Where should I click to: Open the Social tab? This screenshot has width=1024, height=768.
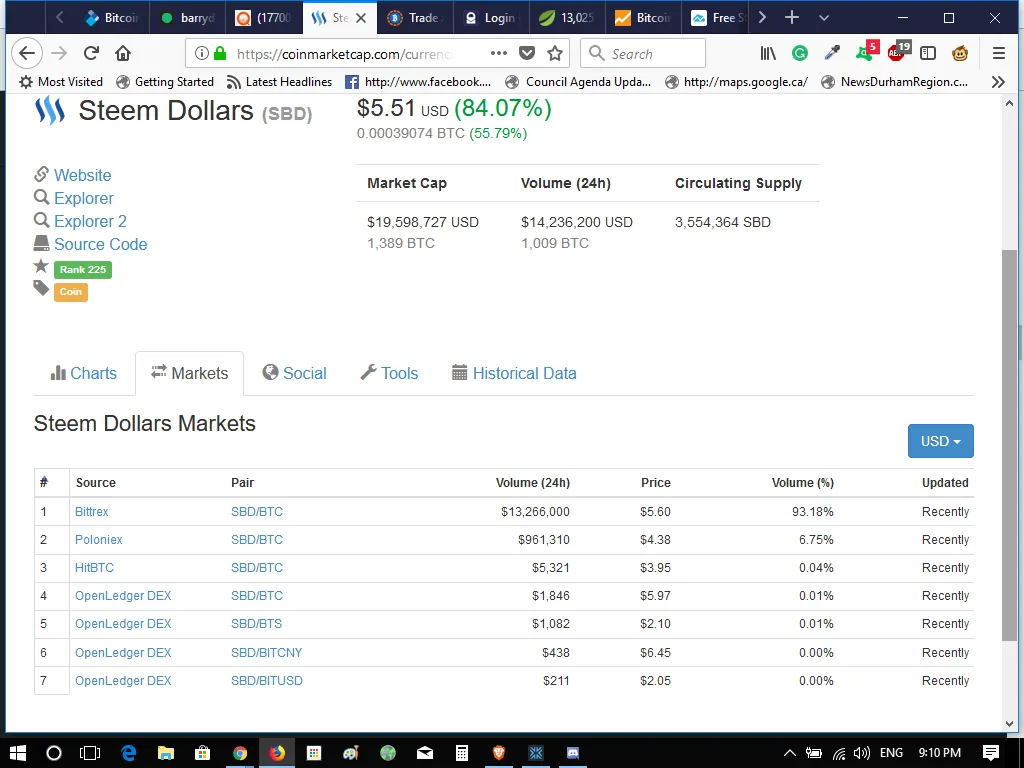[295, 373]
